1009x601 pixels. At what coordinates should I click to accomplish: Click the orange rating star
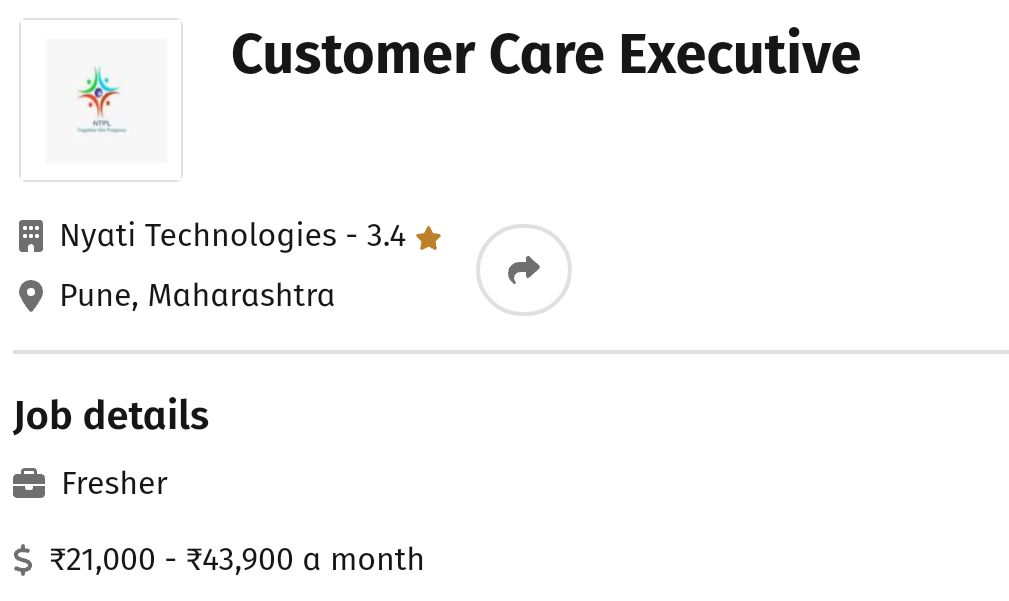[x=428, y=238]
